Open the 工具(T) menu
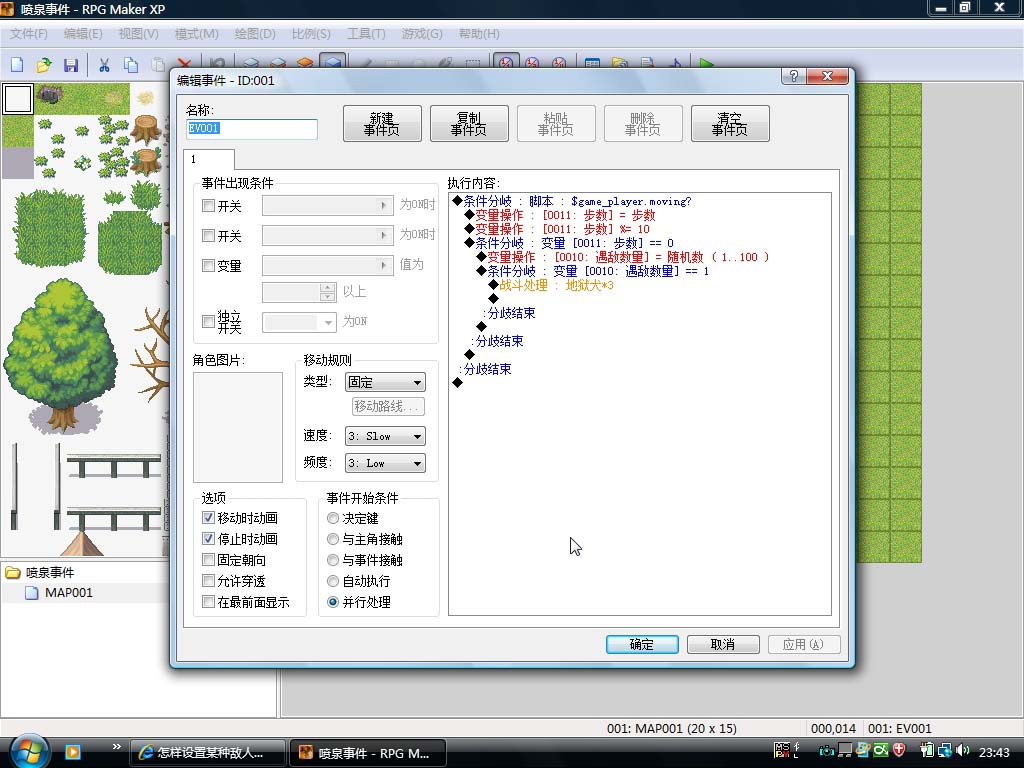The height and width of the screenshot is (768, 1024). click(x=366, y=34)
